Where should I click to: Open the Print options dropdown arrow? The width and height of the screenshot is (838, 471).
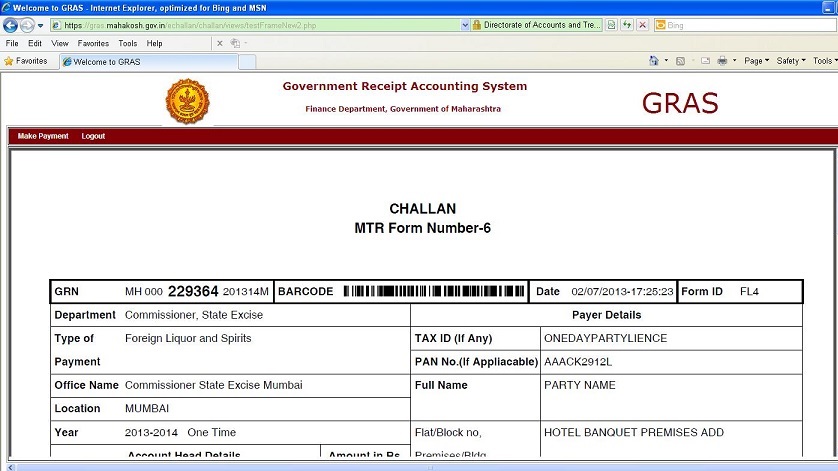734,61
